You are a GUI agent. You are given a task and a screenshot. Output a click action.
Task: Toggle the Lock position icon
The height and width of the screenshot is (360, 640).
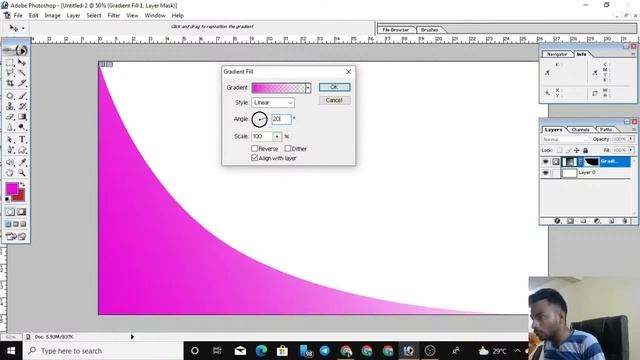[577, 150]
